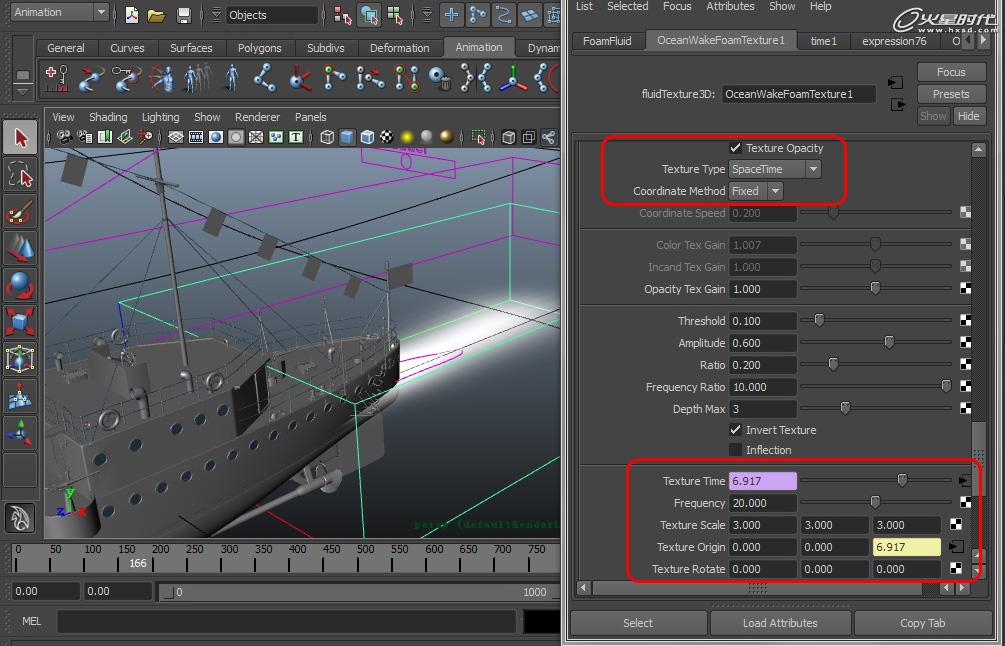Click the Set Key shelf icon
The width and height of the screenshot is (1005, 646).
[x=58, y=78]
